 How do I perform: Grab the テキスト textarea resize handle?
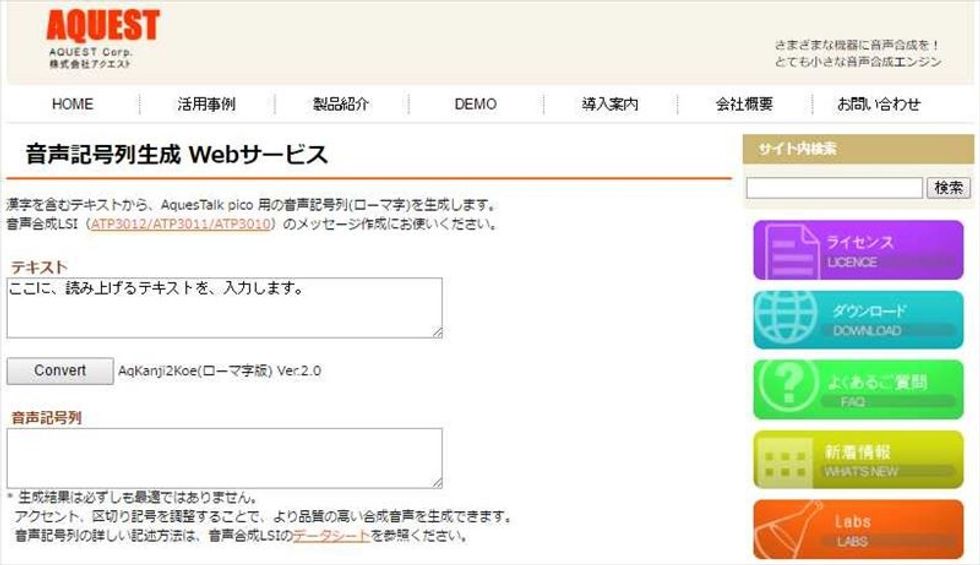[x=438, y=333]
